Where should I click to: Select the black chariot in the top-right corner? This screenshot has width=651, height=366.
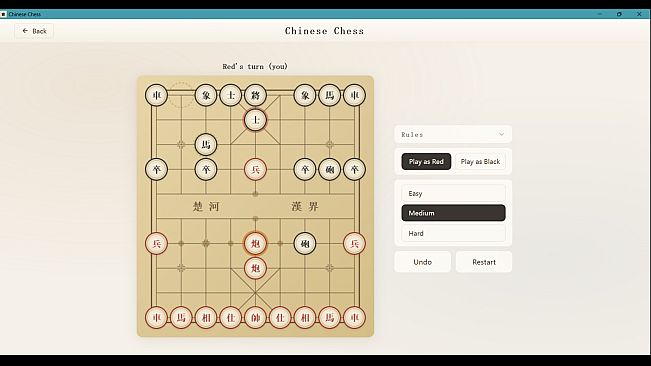pyautogui.click(x=354, y=95)
